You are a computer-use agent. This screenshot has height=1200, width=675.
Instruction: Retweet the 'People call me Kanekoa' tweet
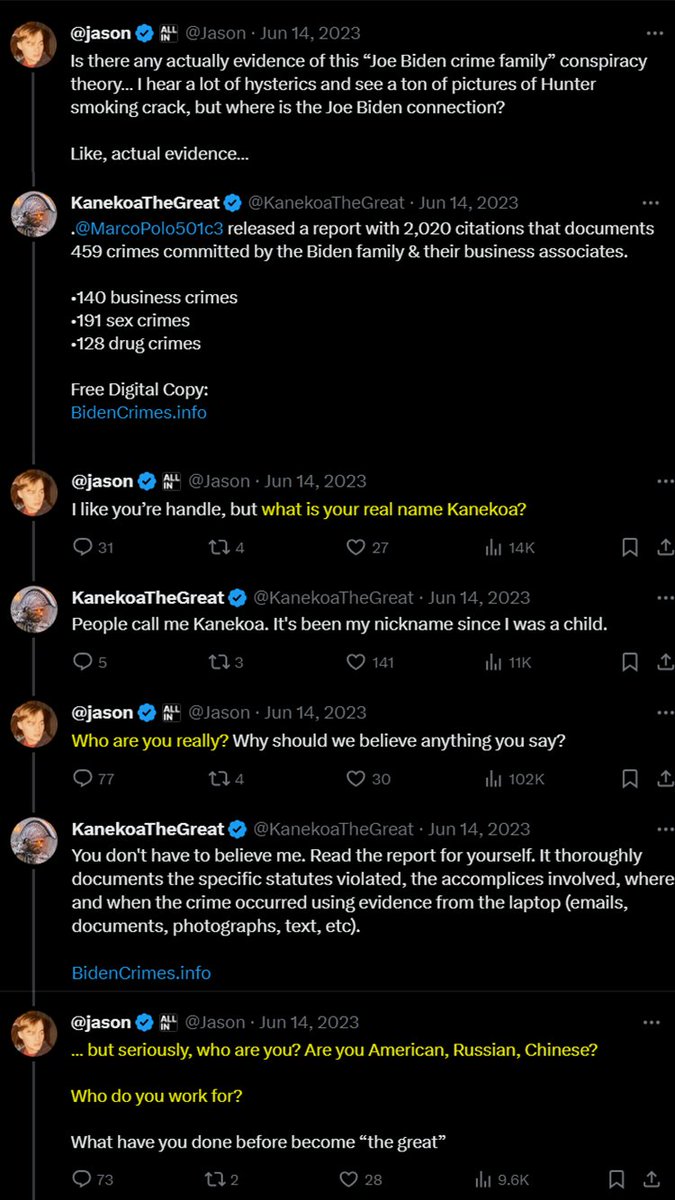point(215,662)
